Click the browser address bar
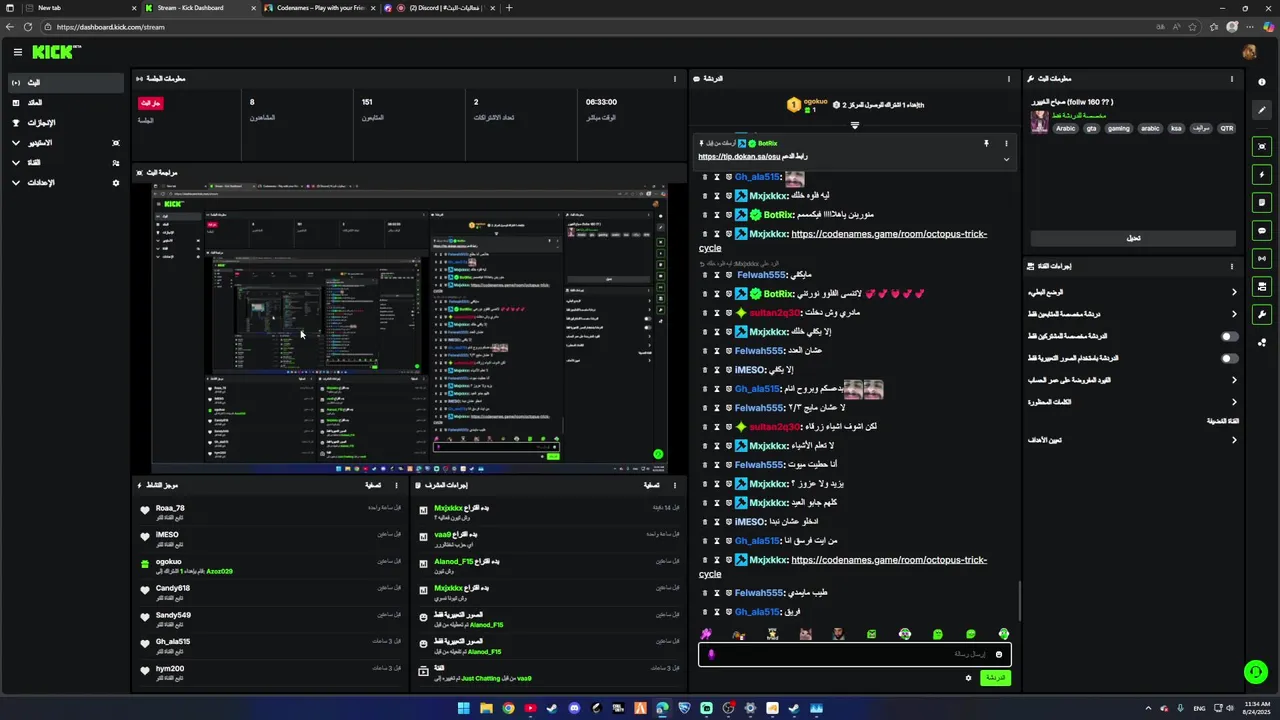 pyautogui.click(x=600, y=27)
